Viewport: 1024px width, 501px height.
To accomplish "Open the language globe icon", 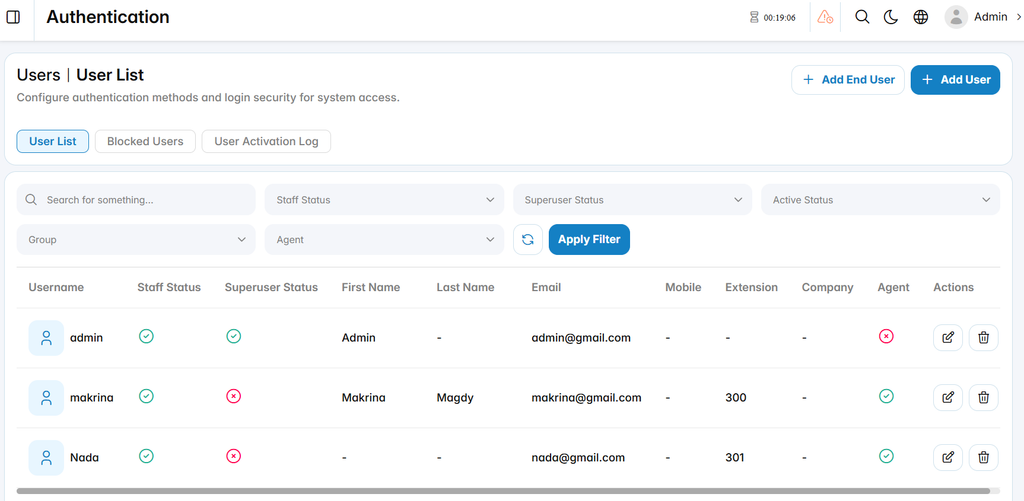I will (921, 17).
